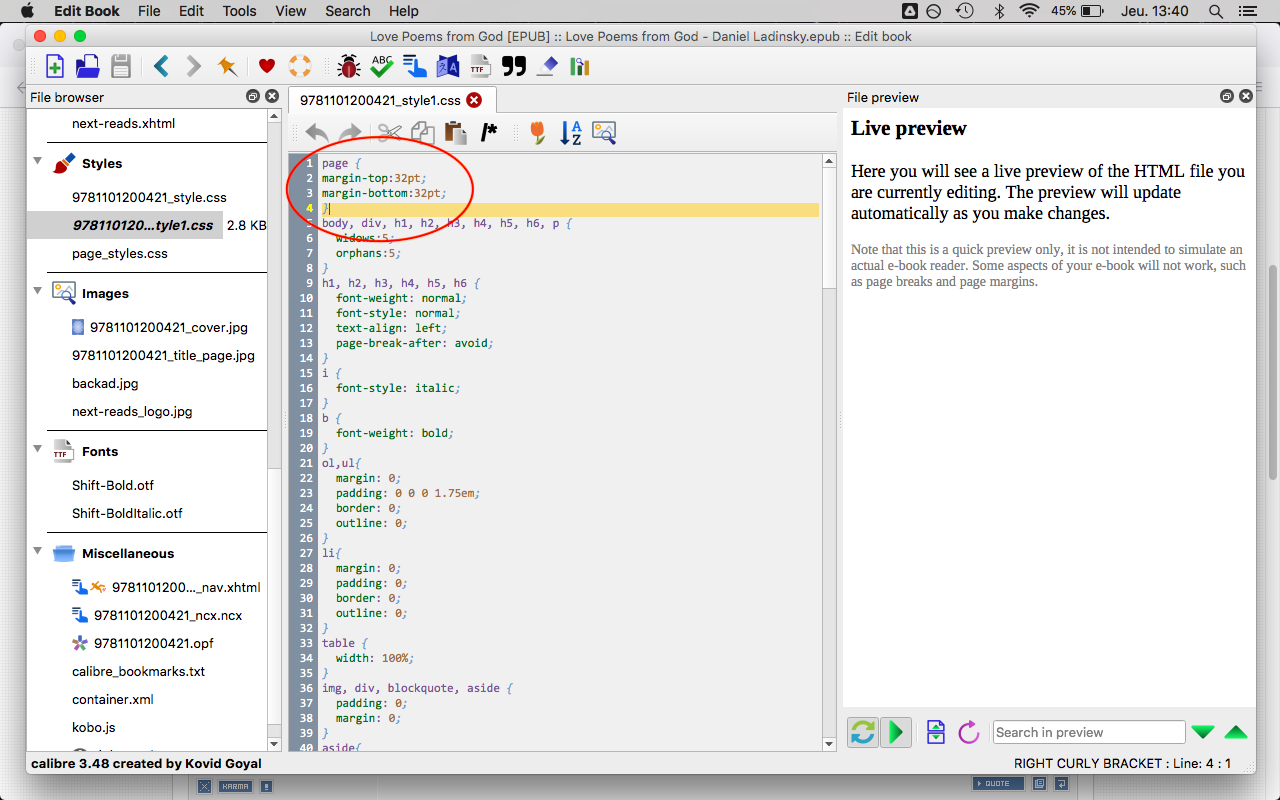Redo the edit with the right curved arrow
The image size is (1280, 800).
pyautogui.click(x=350, y=132)
